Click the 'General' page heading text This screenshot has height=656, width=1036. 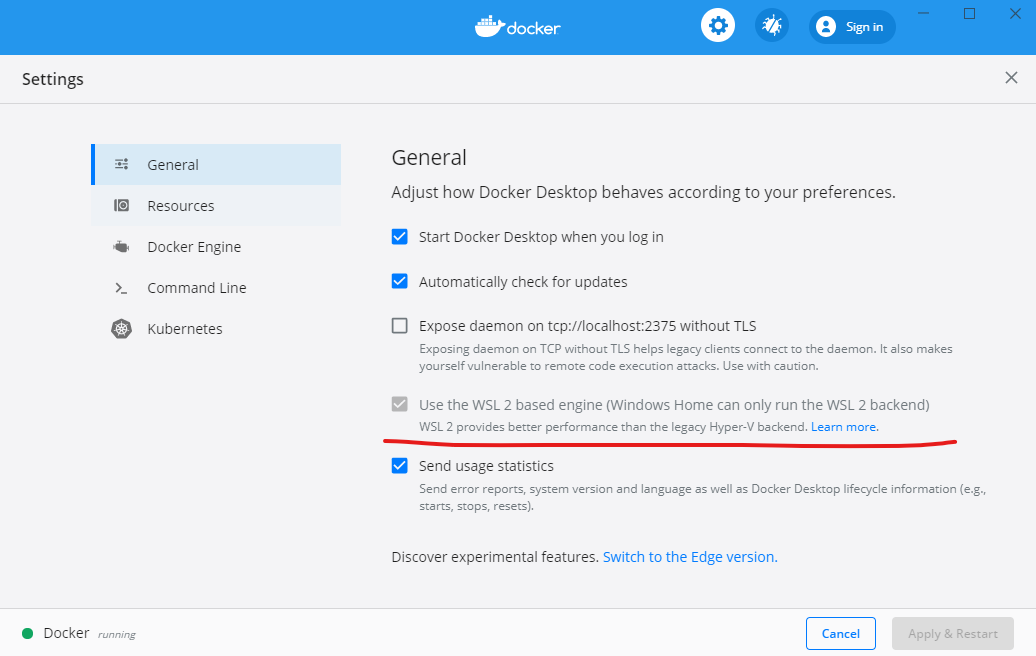click(x=429, y=157)
